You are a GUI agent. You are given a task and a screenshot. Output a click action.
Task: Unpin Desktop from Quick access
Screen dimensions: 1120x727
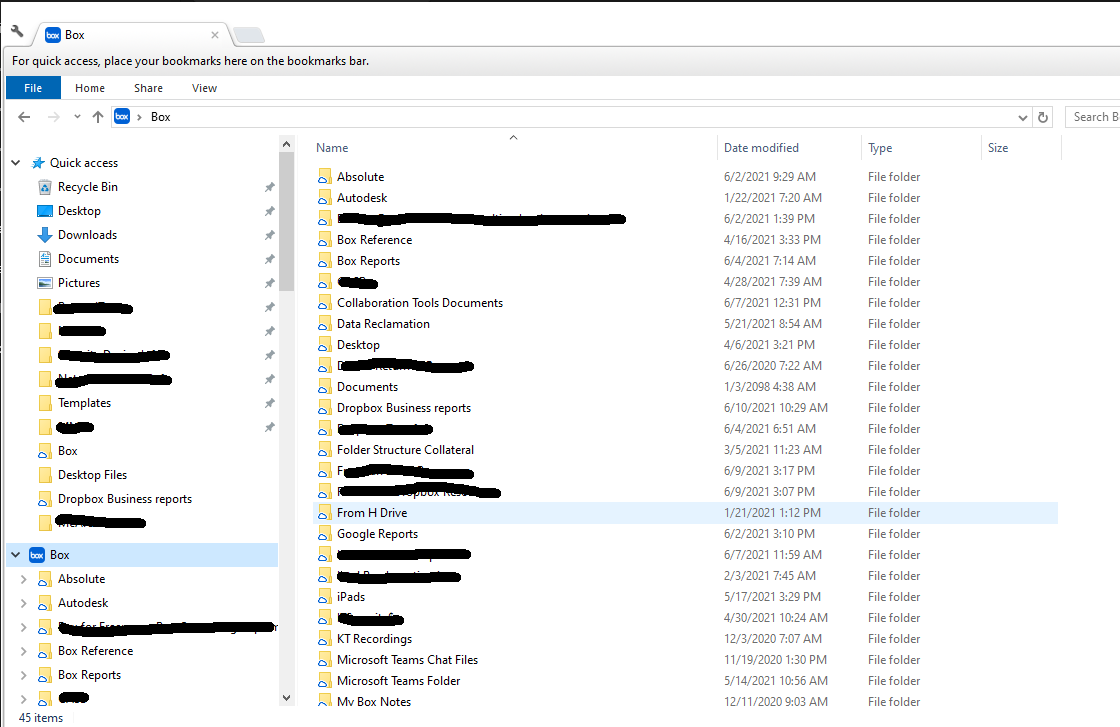click(x=269, y=210)
